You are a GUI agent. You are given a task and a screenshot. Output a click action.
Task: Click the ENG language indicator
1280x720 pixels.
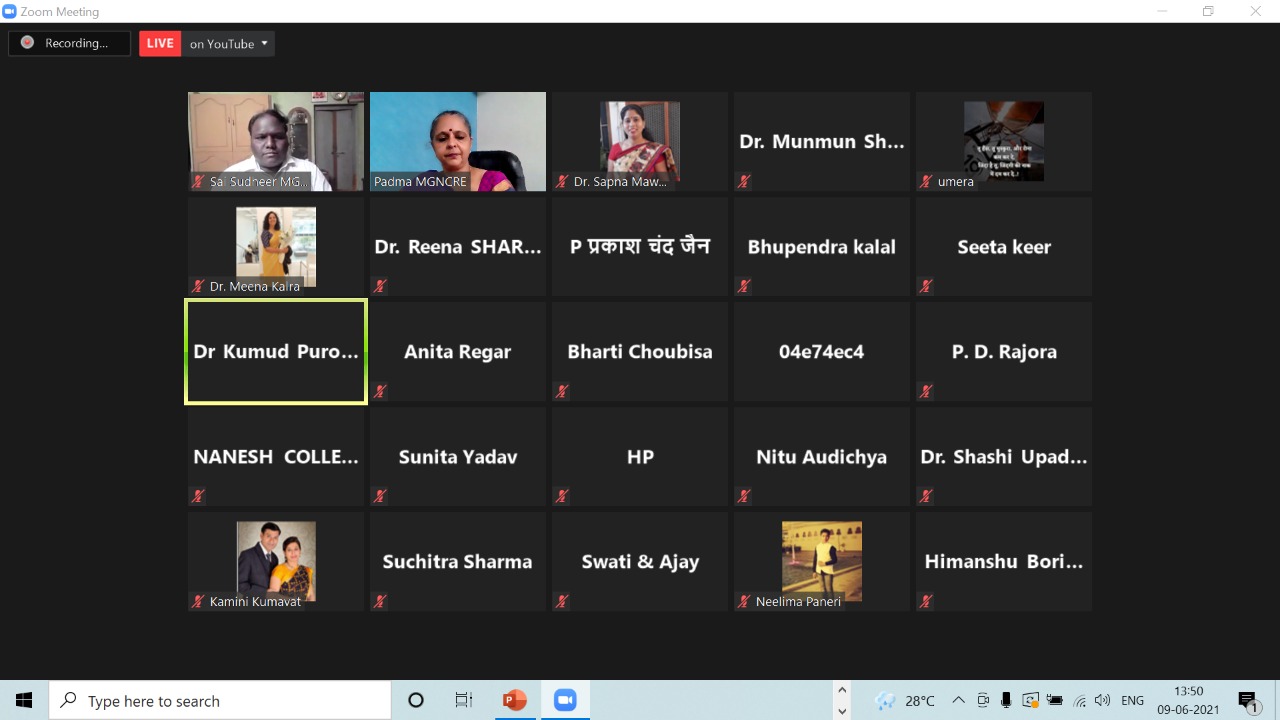(x=1132, y=700)
